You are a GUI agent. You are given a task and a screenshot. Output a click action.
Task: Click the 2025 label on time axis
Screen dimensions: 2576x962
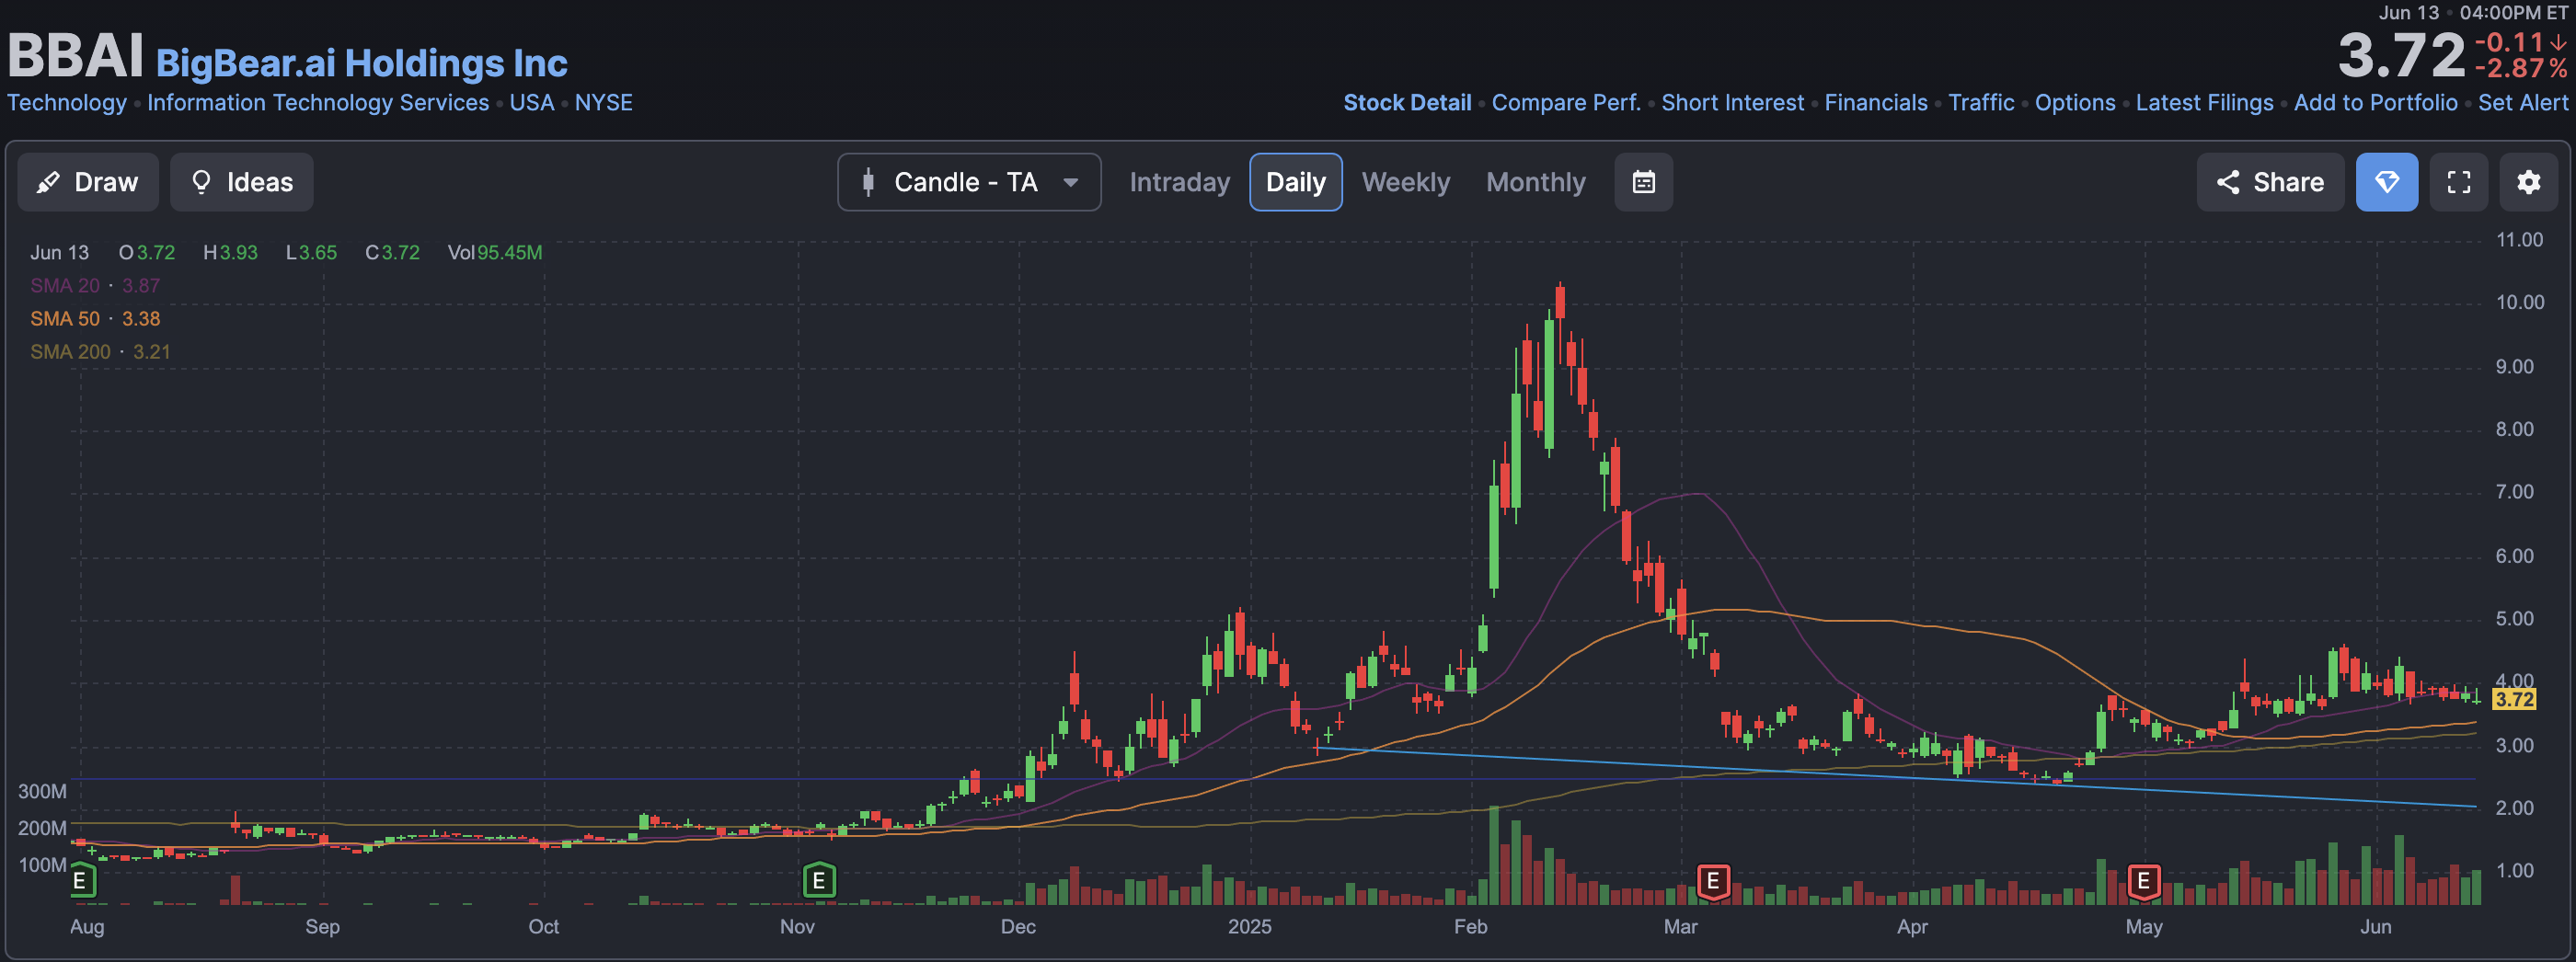coord(1250,927)
